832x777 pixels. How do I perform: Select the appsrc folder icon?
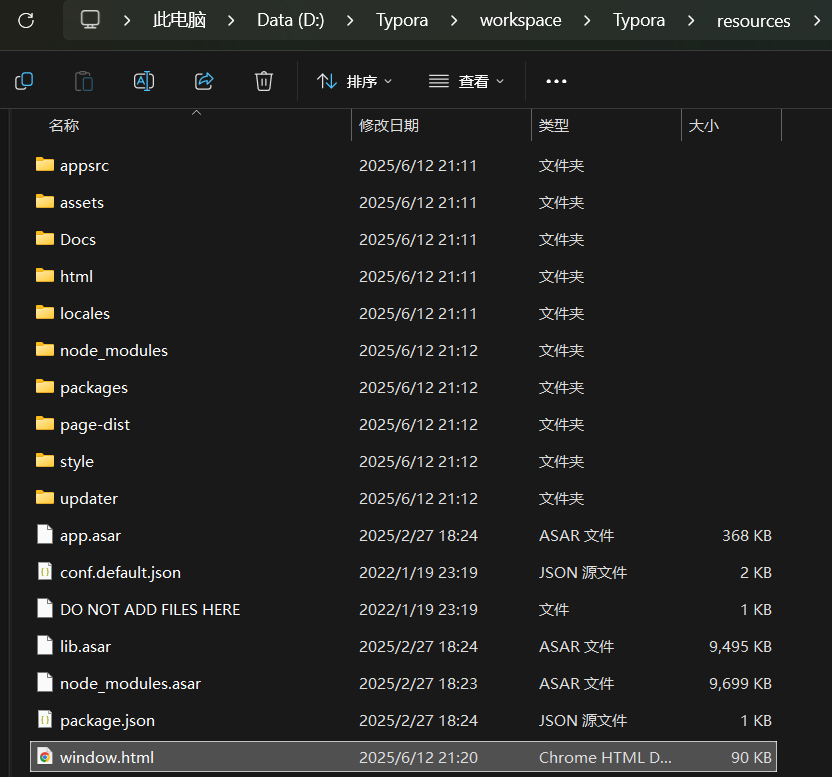coord(45,165)
